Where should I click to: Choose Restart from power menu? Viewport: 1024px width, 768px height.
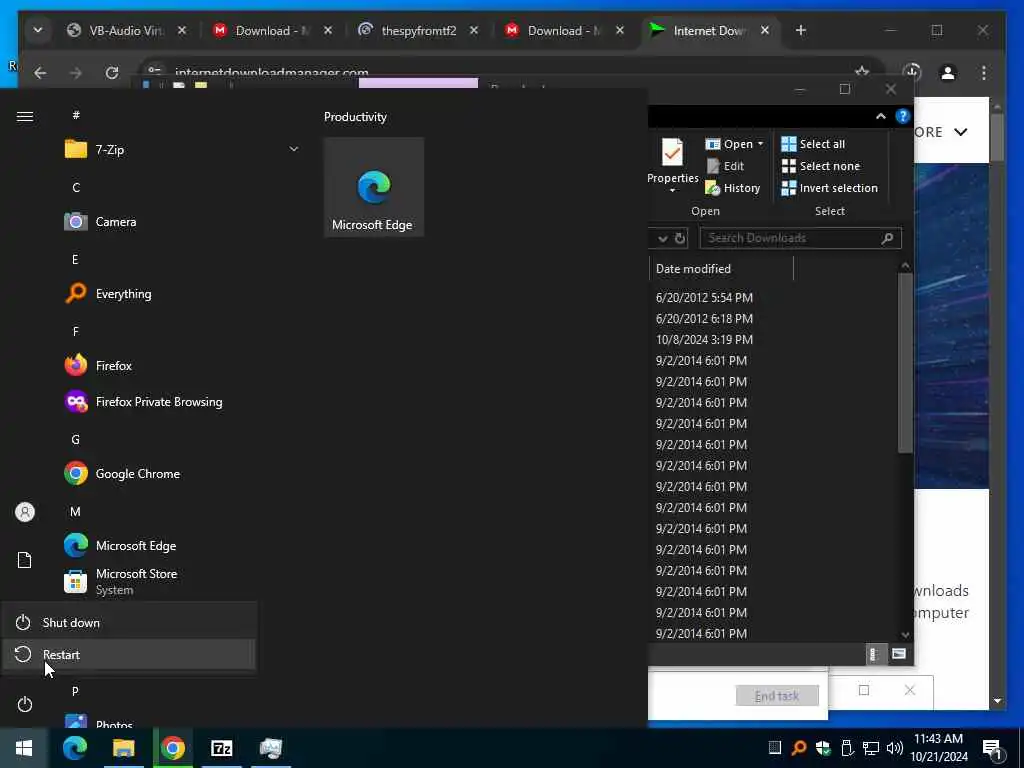pos(129,654)
